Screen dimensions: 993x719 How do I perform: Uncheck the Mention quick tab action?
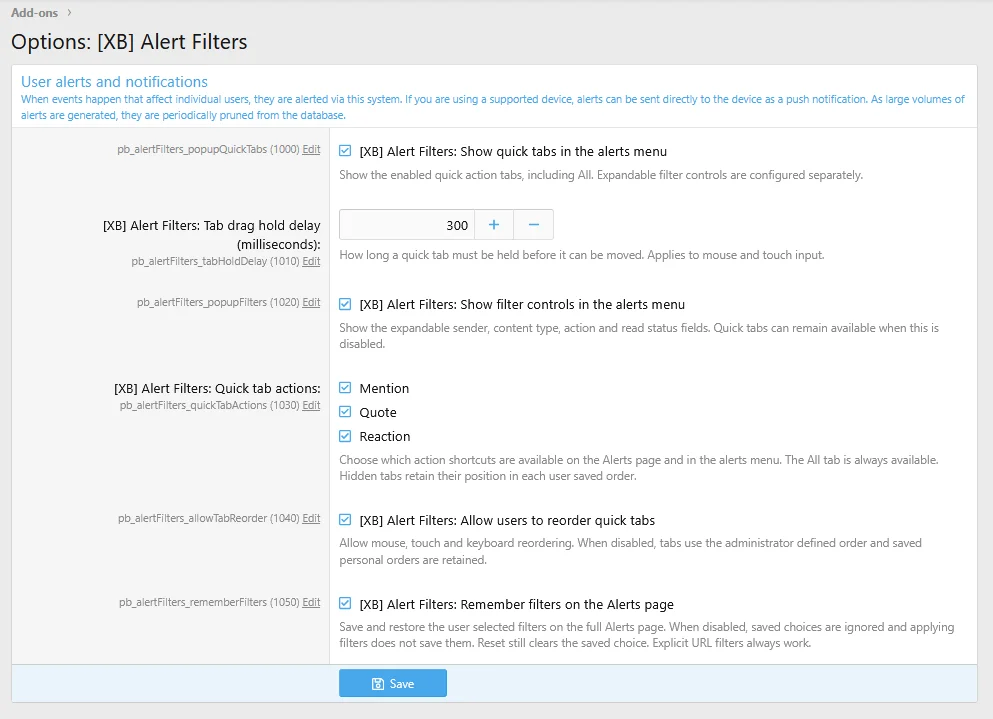click(x=345, y=388)
